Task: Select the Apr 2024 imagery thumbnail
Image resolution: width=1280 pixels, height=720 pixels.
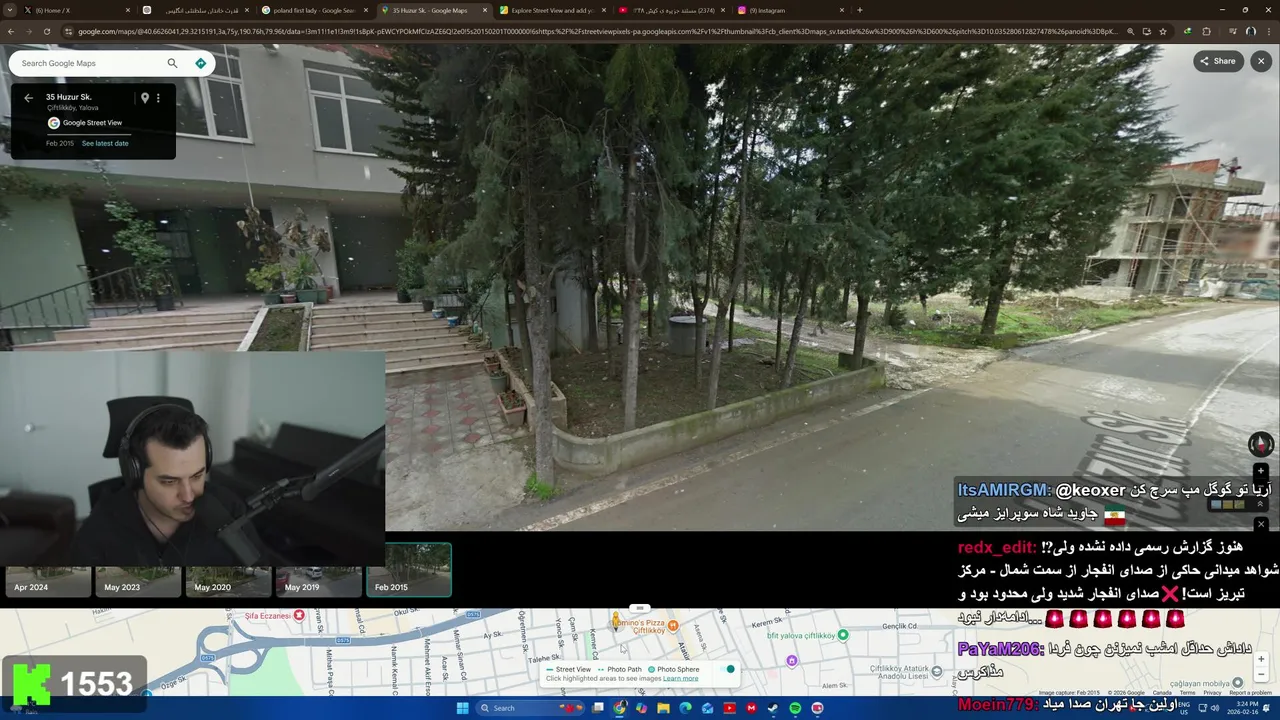Action: (x=46, y=582)
